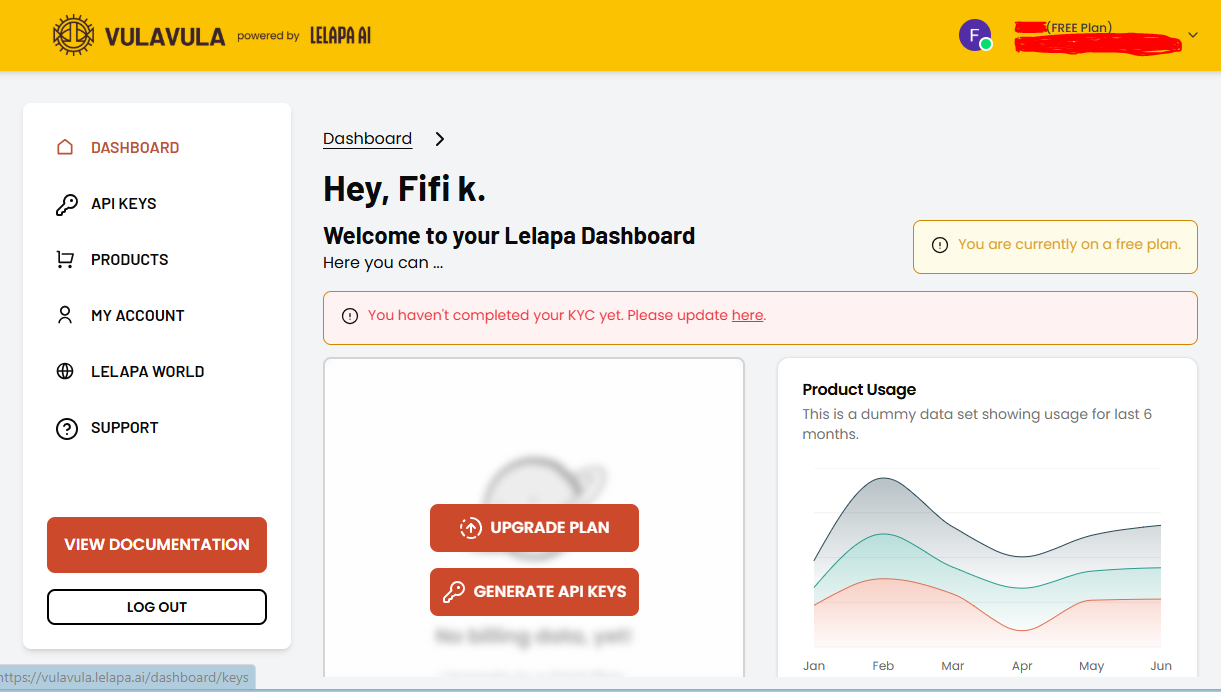
Task: Click the Products shopping cart icon
Action: [65, 260]
